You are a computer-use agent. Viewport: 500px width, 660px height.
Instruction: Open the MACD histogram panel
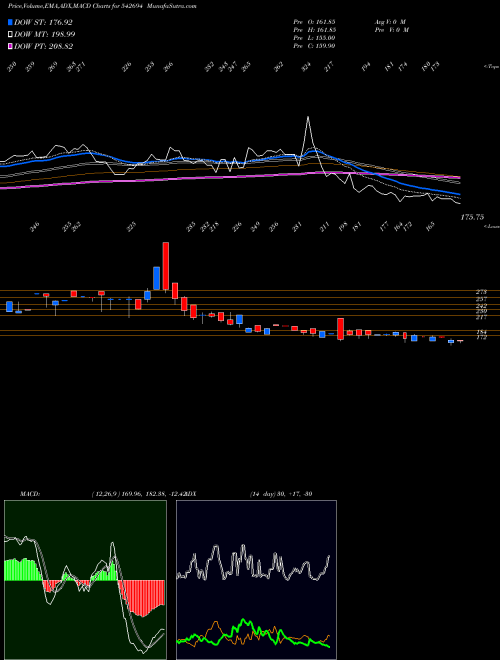pyautogui.click(x=85, y=580)
